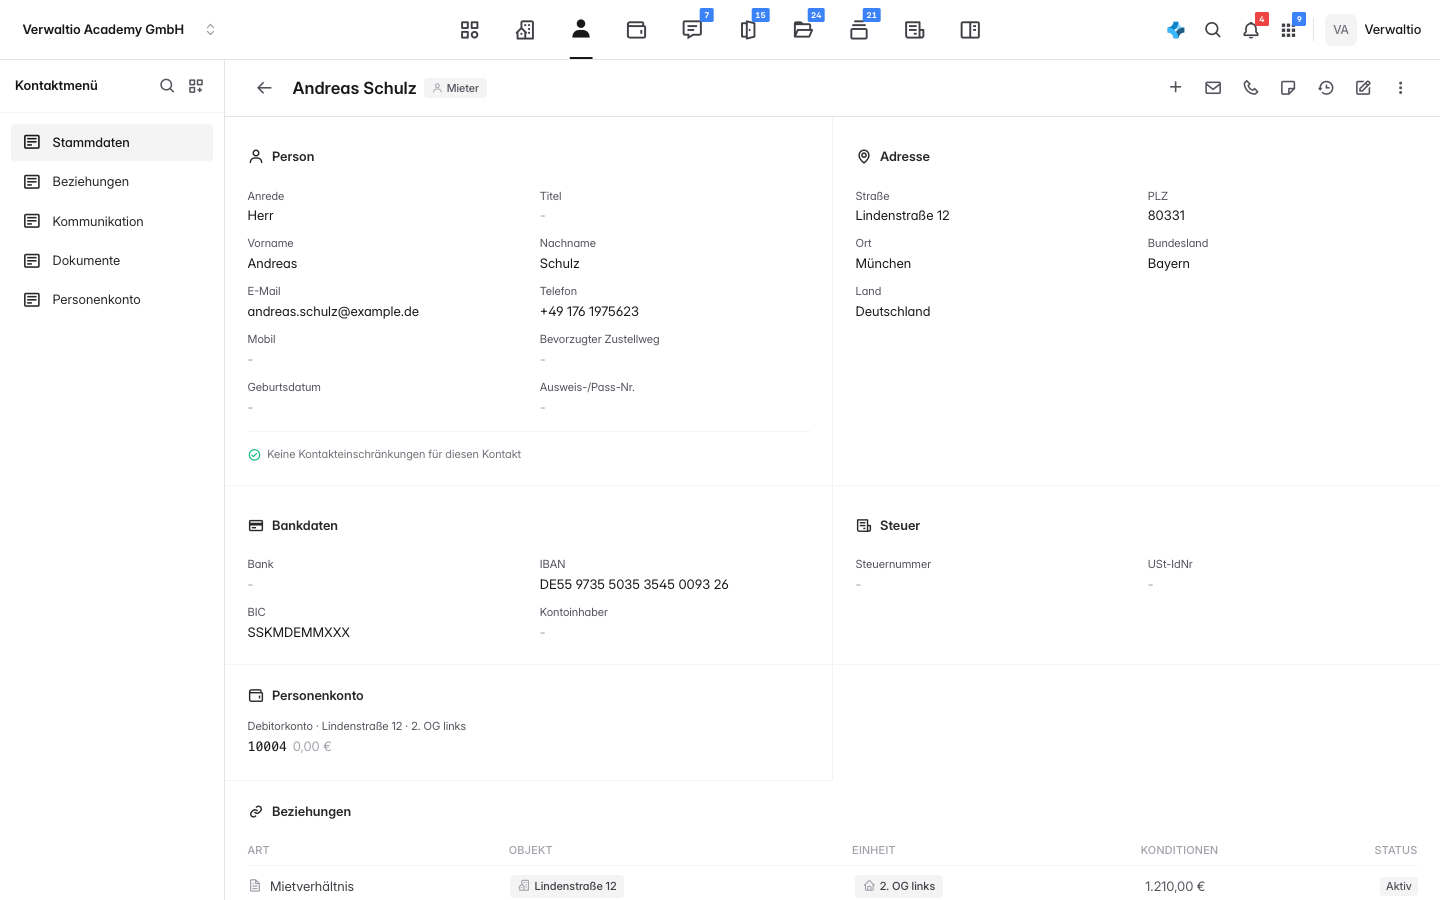Viewport: 1440px width, 900px height.
Task: Open history clock icon in contact toolbar
Action: pyautogui.click(x=1326, y=88)
